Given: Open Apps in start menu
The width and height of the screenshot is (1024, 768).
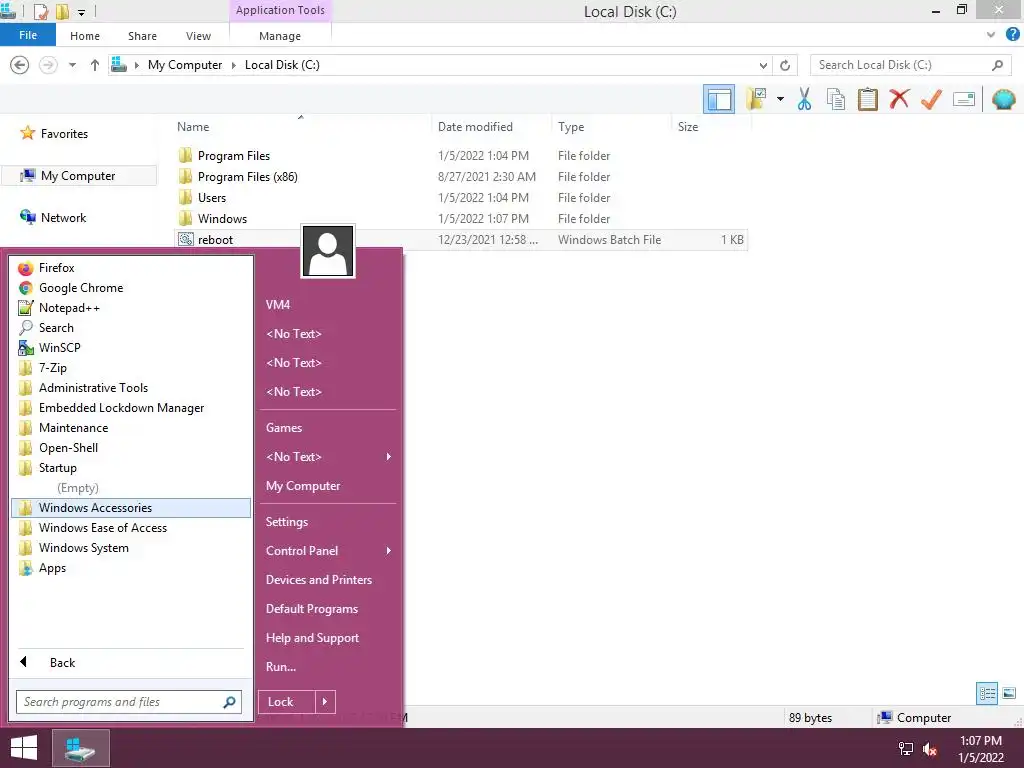Looking at the screenshot, I should pos(131,568).
